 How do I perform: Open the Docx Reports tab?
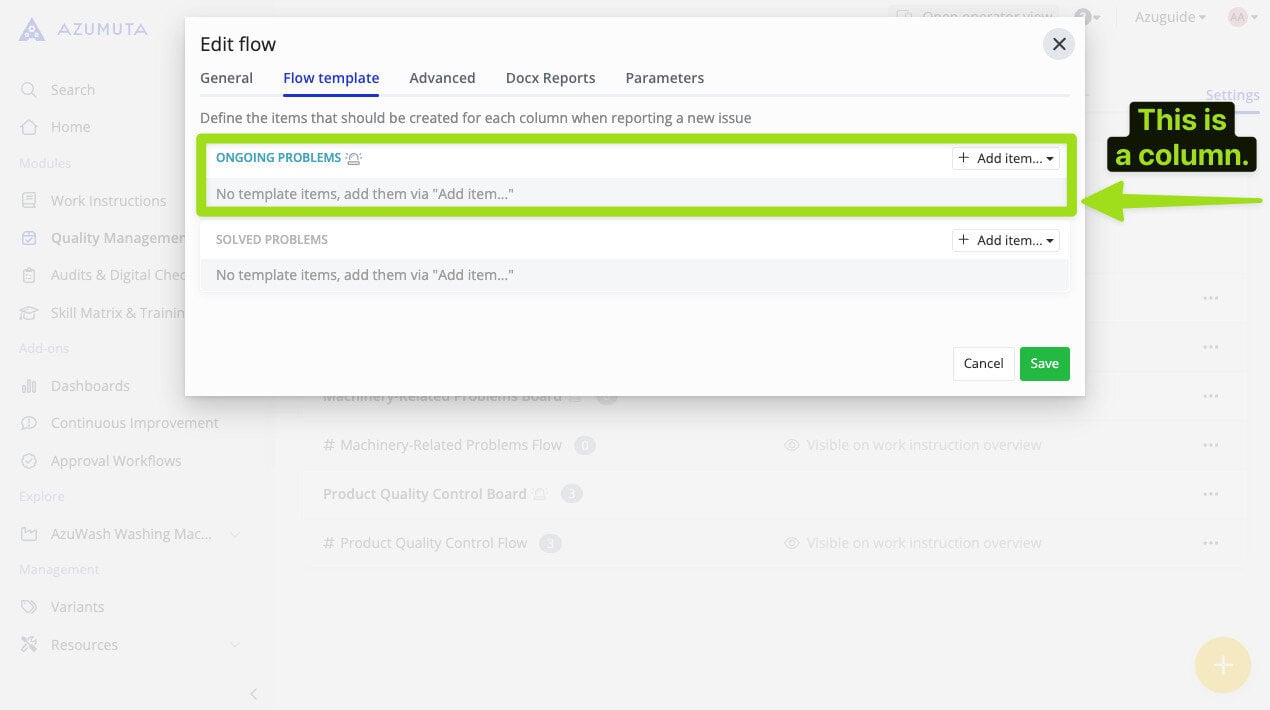point(550,78)
